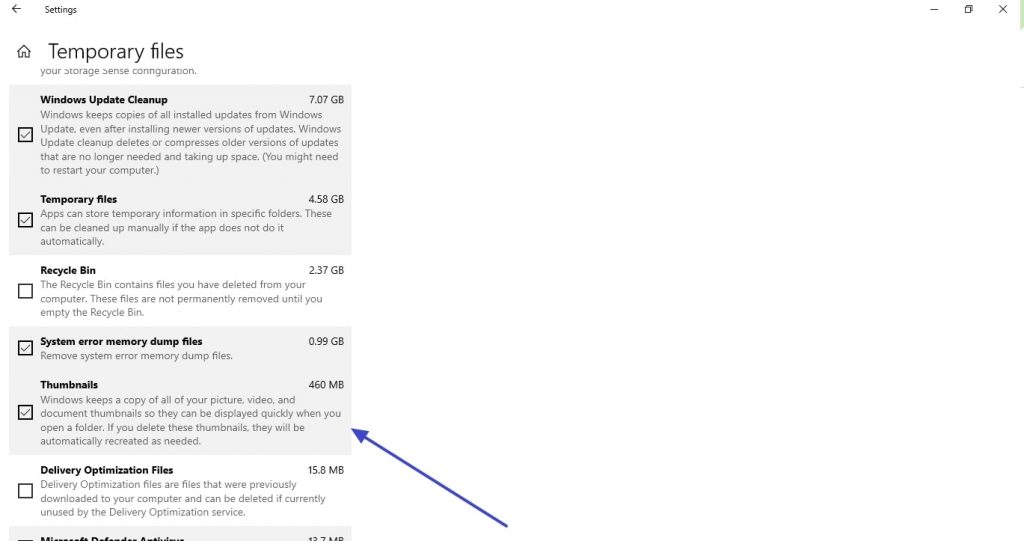1024x541 pixels.
Task: Click the Temporary files page heading
Action: [116, 52]
